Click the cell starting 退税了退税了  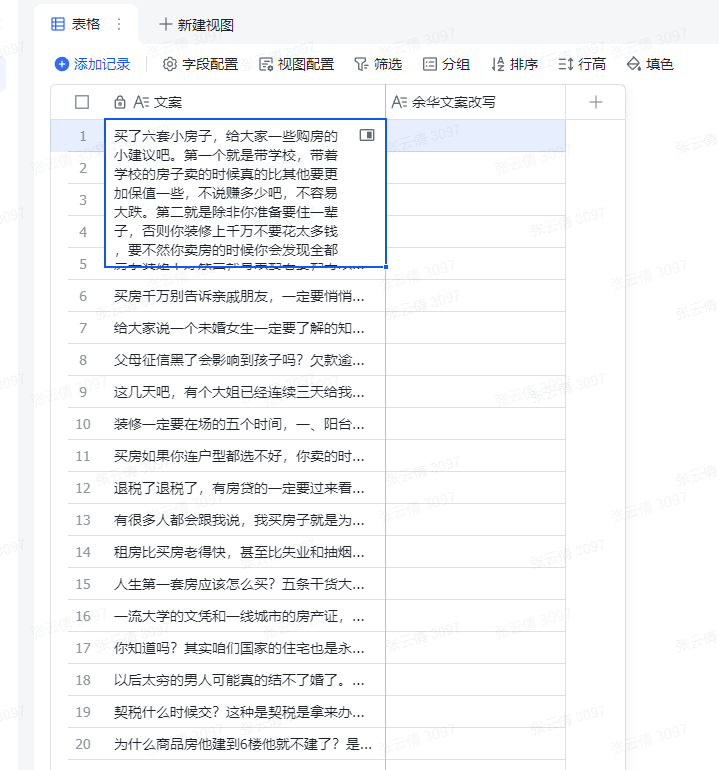coord(245,488)
